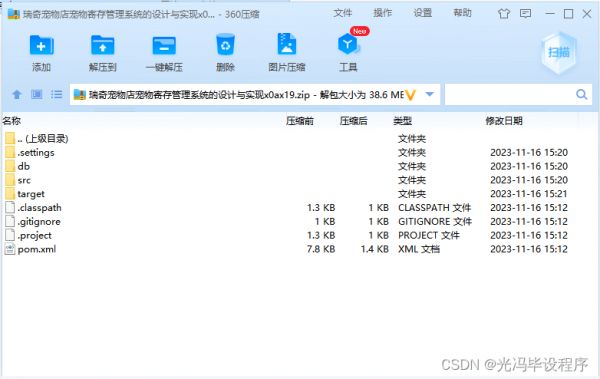Click the 7.8 KB size of pom.xml
This screenshot has width=600, height=379.
tap(321, 249)
